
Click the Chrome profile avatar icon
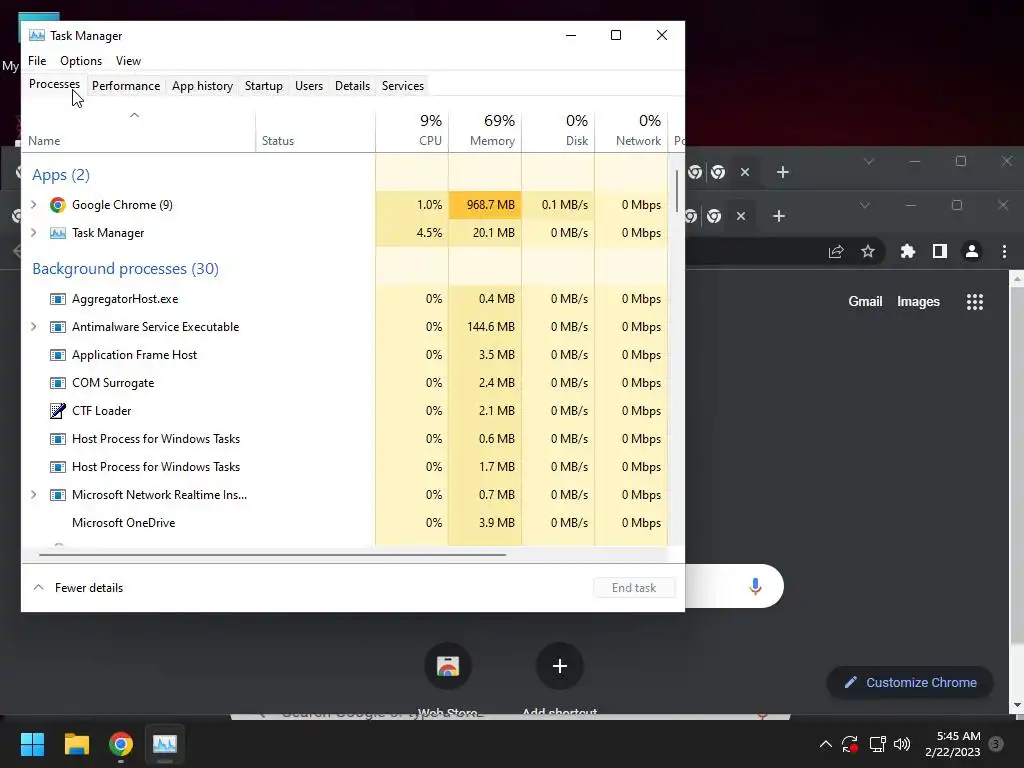tap(972, 251)
